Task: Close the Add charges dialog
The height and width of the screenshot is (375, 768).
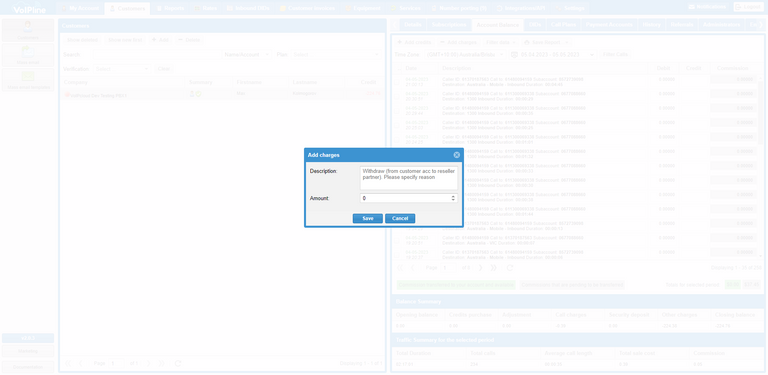Action: 456,155
